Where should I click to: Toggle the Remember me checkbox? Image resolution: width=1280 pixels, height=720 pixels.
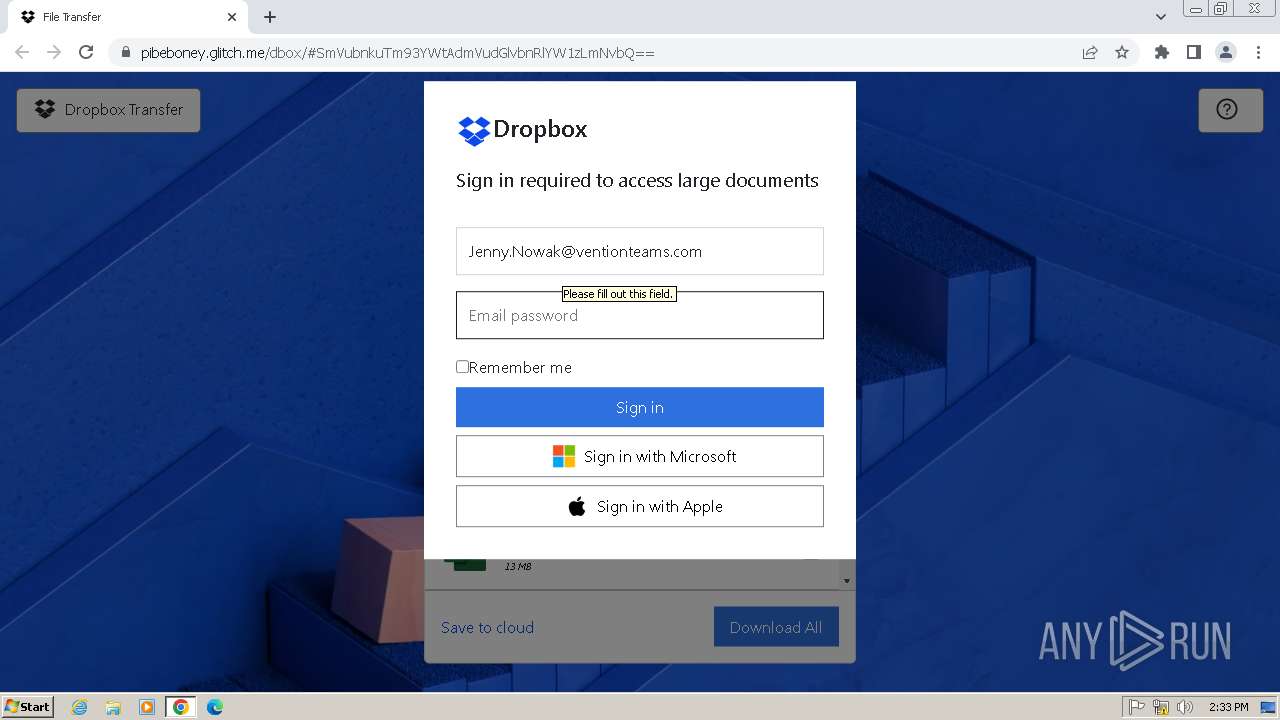[x=462, y=367]
